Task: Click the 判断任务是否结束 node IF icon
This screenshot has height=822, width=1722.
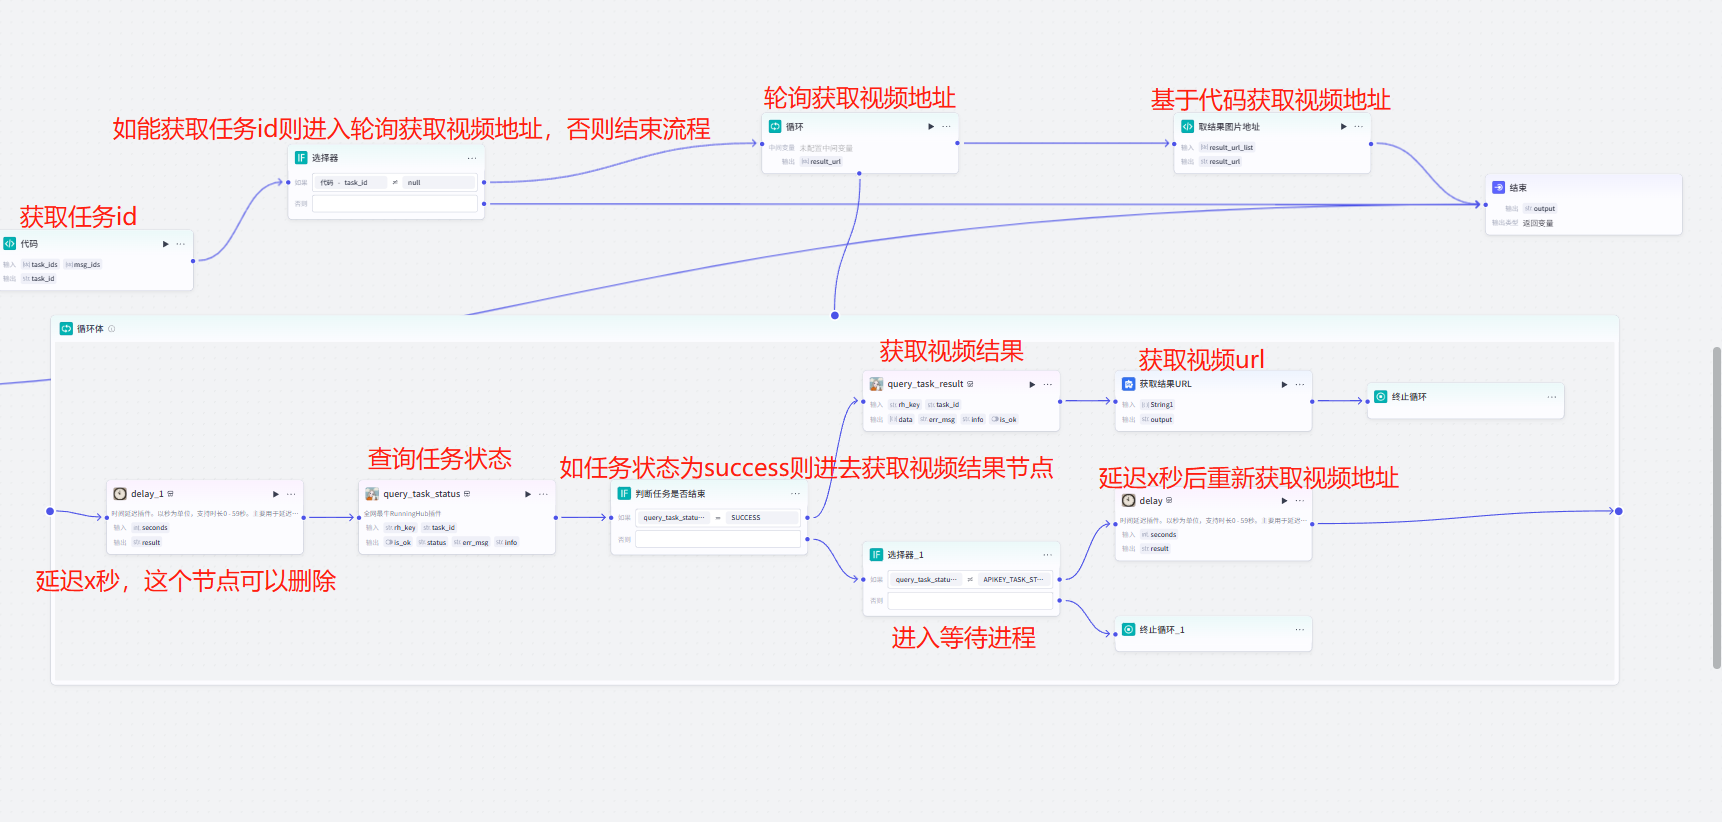Action: (x=624, y=494)
